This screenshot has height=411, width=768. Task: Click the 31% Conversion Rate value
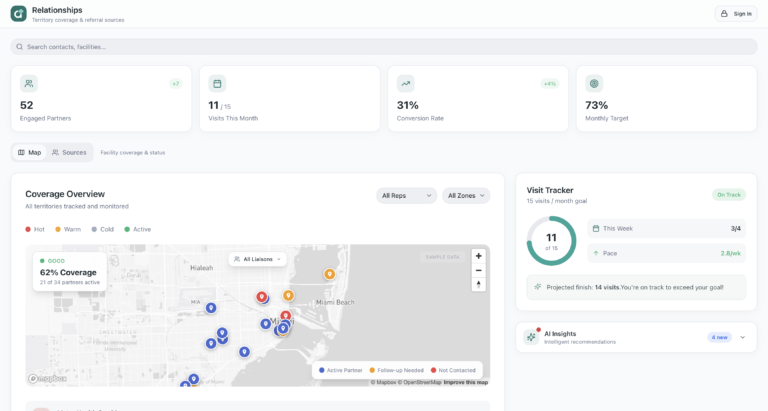[408, 105]
